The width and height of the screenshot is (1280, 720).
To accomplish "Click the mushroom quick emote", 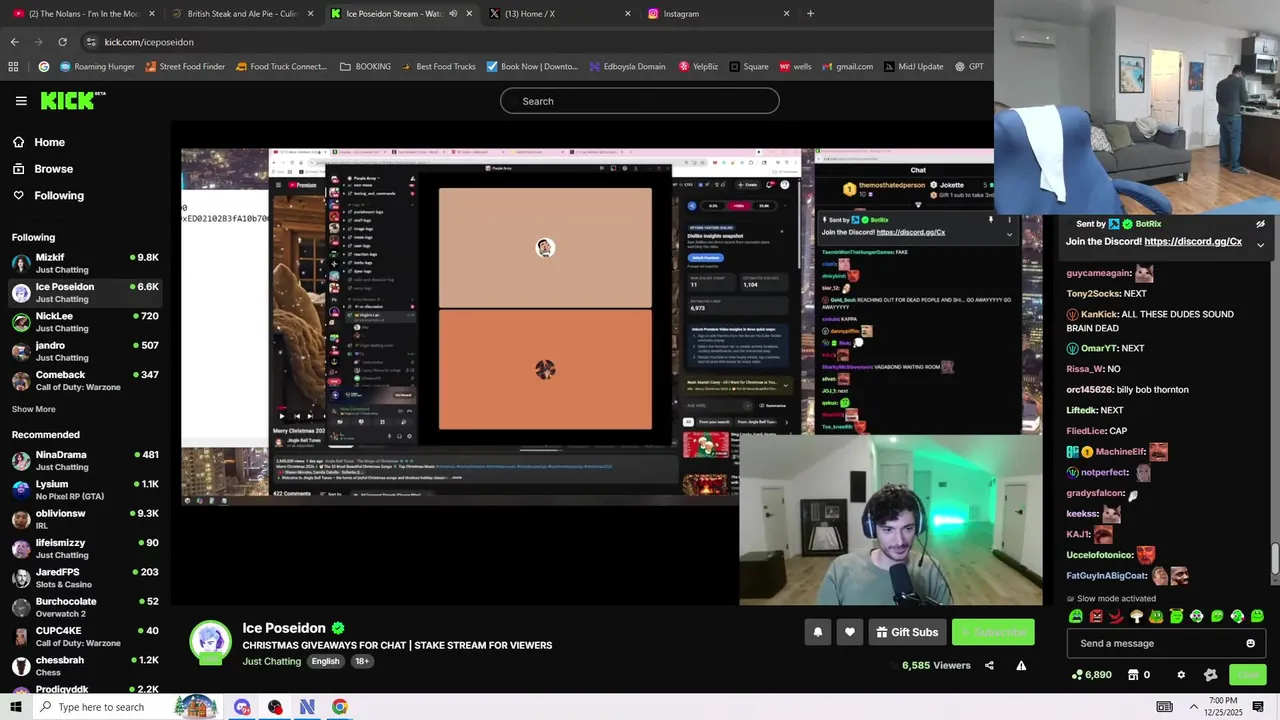I will coord(1136,616).
